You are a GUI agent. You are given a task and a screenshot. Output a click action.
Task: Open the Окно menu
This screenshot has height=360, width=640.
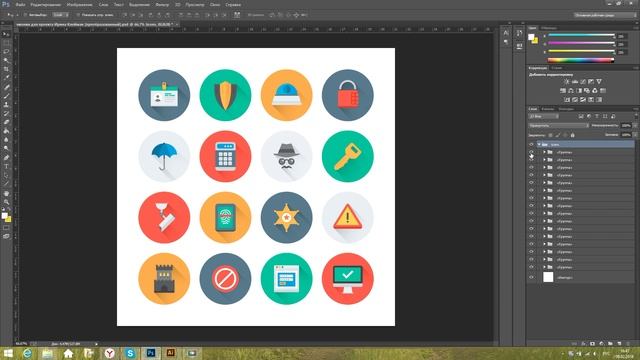click(x=215, y=4)
